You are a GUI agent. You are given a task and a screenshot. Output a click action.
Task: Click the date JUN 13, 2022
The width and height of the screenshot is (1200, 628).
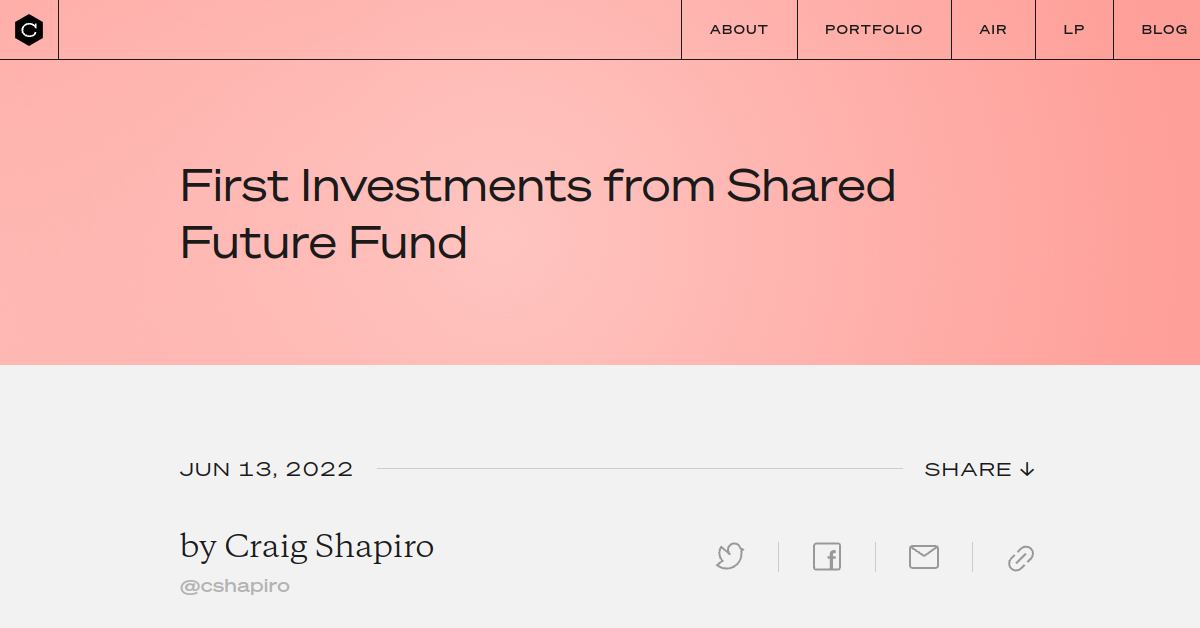click(x=267, y=468)
